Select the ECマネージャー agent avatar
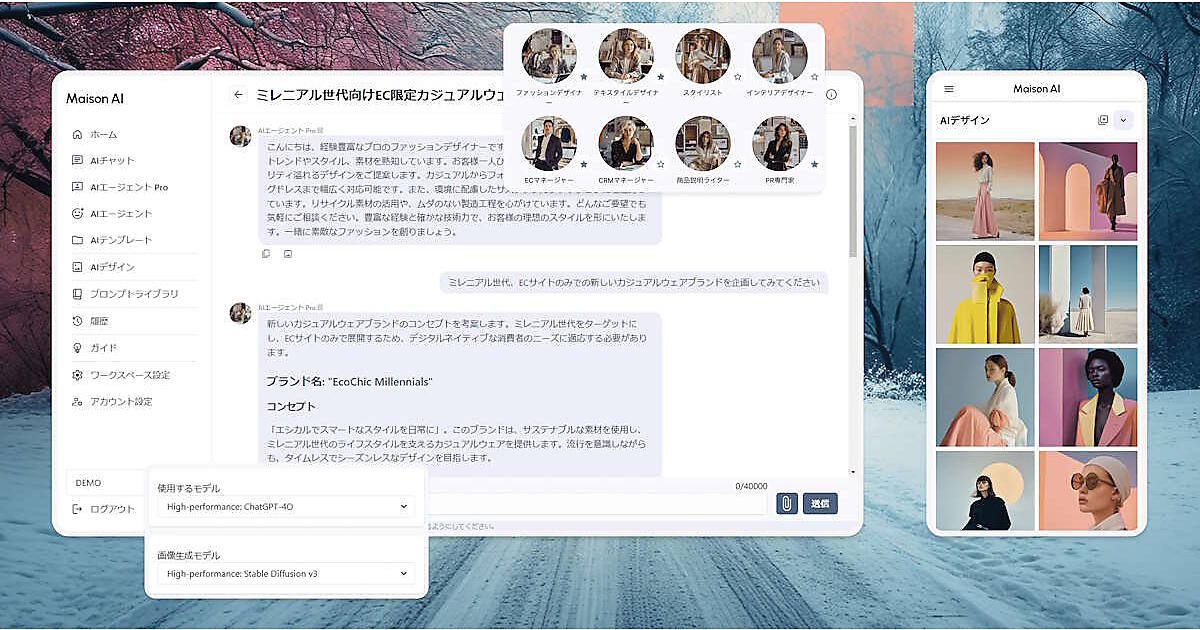The height and width of the screenshot is (630, 1200). (x=549, y=144)
